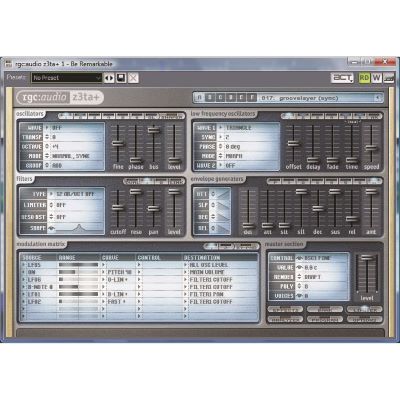The height and width of the screenshot is (400, 400).
Task: Click the program button in master section
Action: [325, 319]
